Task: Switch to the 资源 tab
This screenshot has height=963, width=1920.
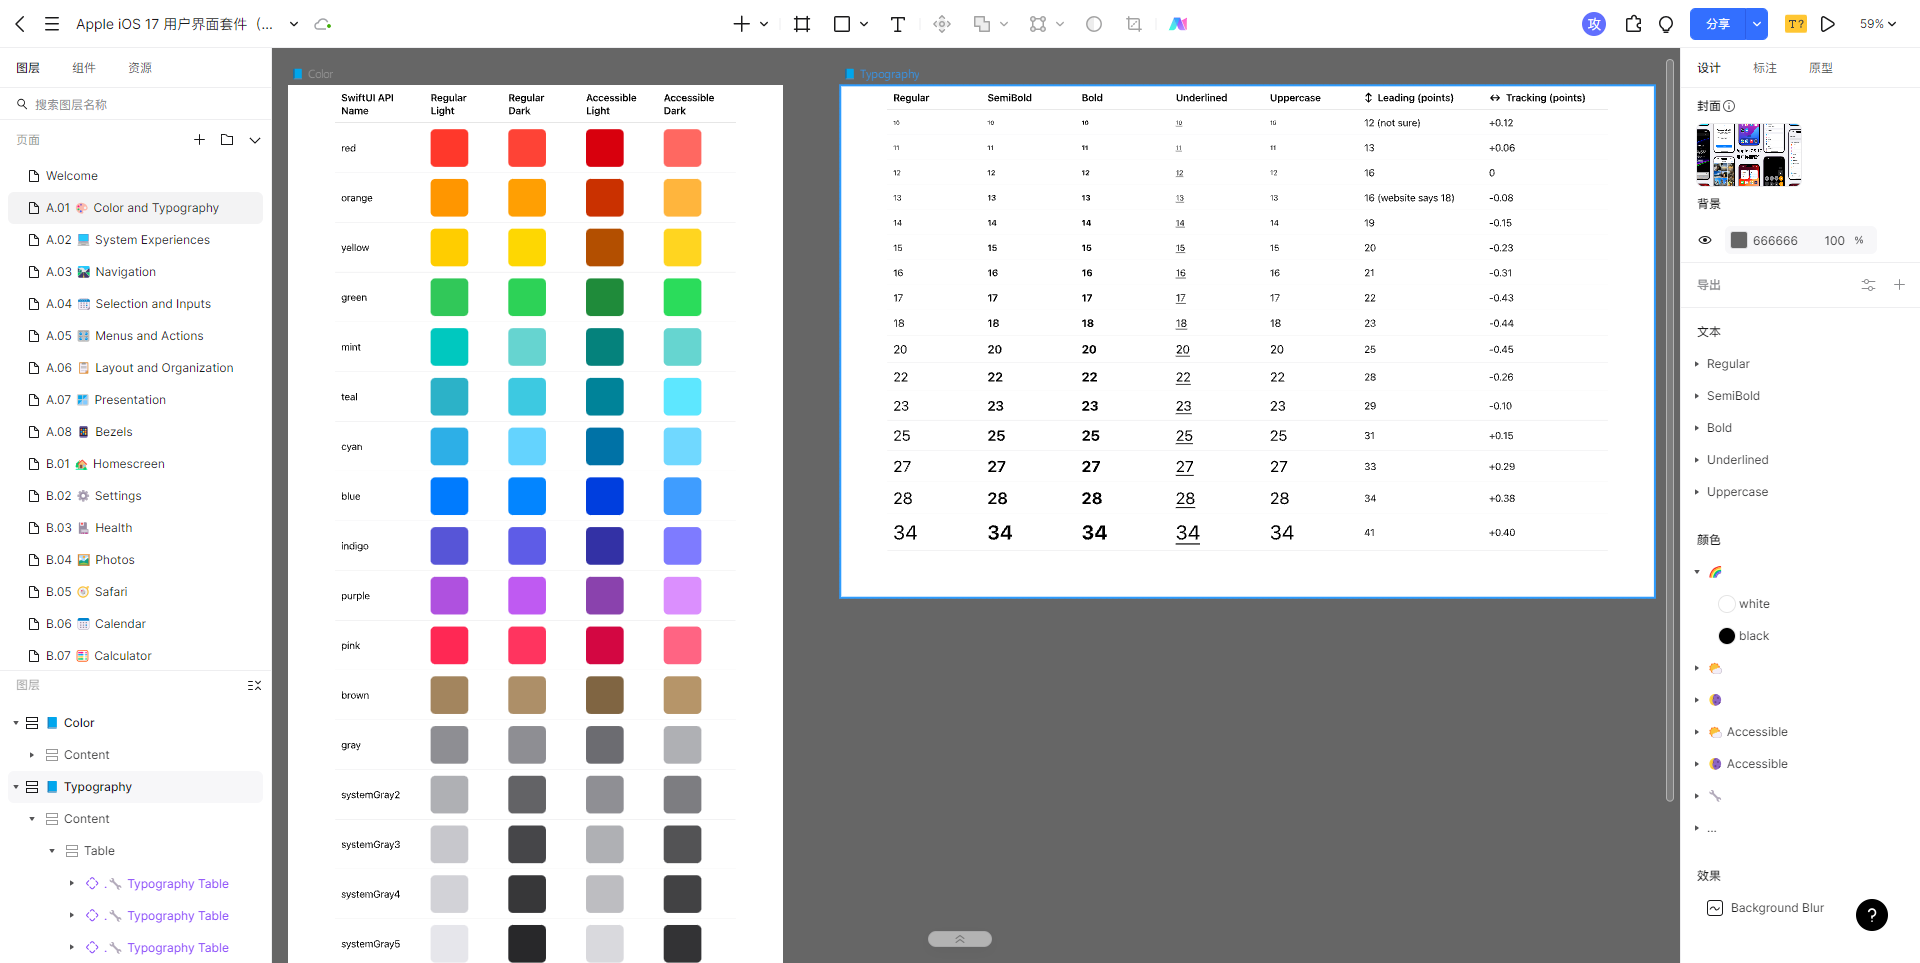Action: (140, 68)
